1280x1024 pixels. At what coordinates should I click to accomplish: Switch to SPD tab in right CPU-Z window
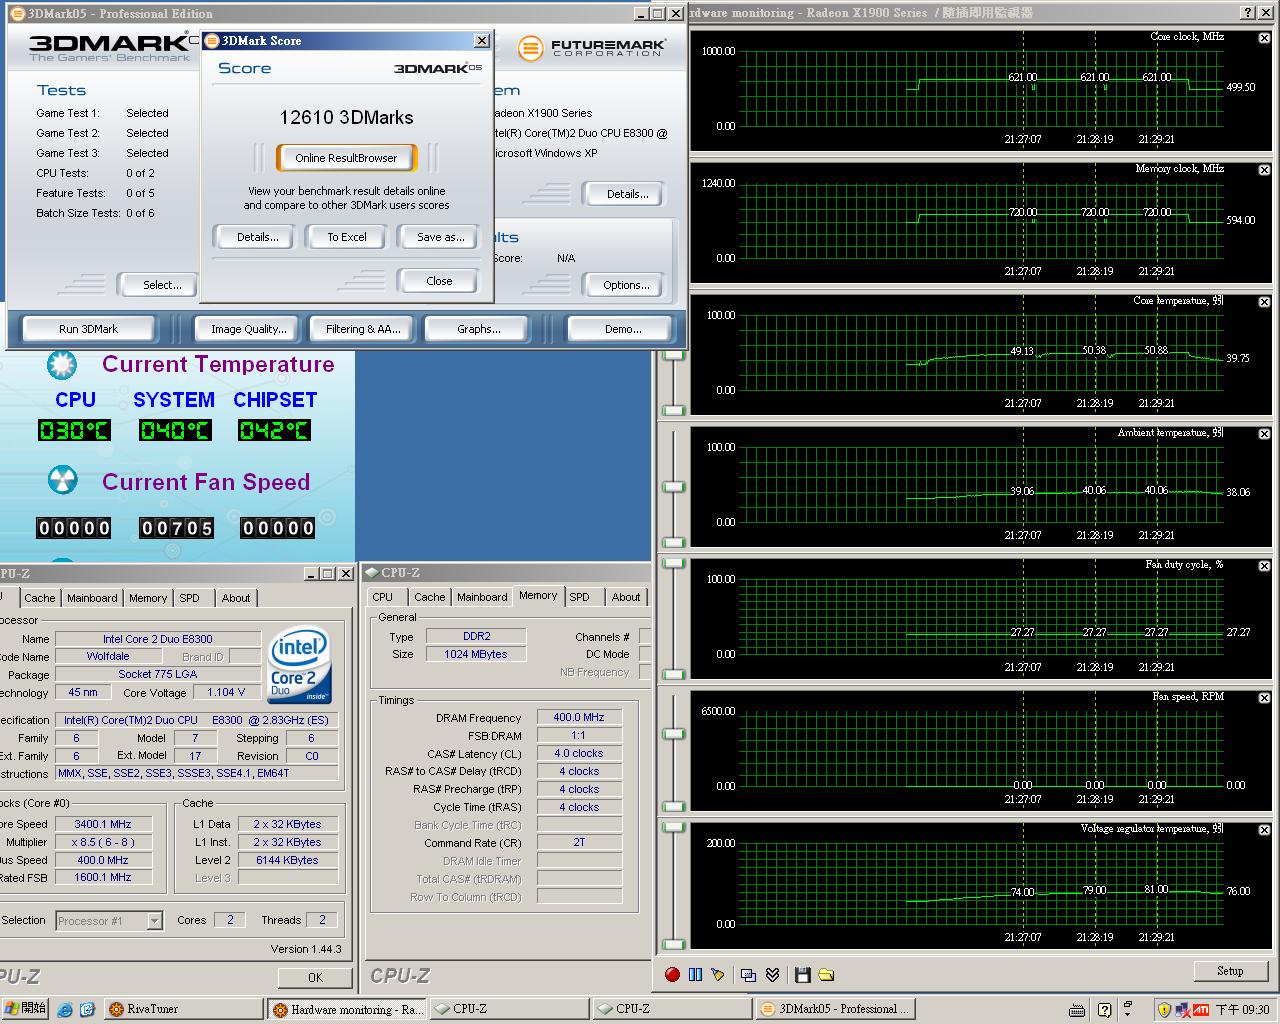(580, 597)
